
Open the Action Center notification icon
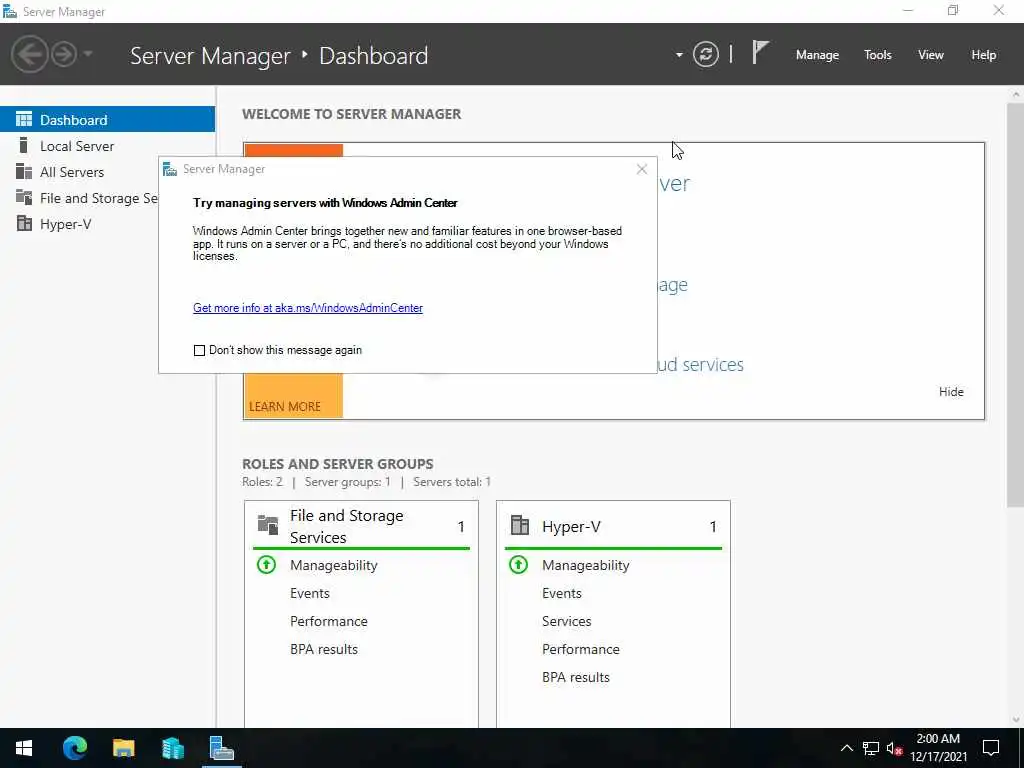coord(991,748)
